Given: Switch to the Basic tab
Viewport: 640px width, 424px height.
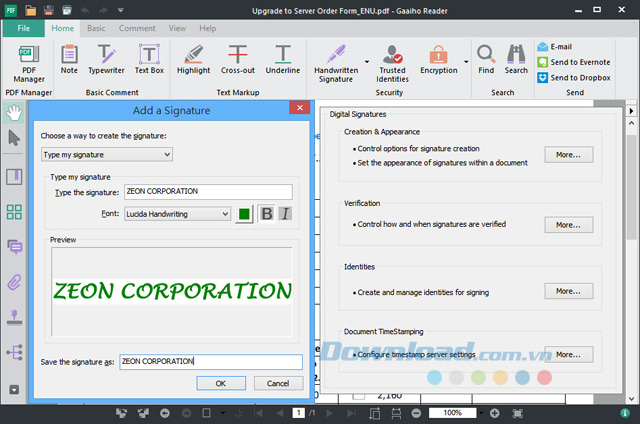Looking at the screenshot, I should [96, 28].
